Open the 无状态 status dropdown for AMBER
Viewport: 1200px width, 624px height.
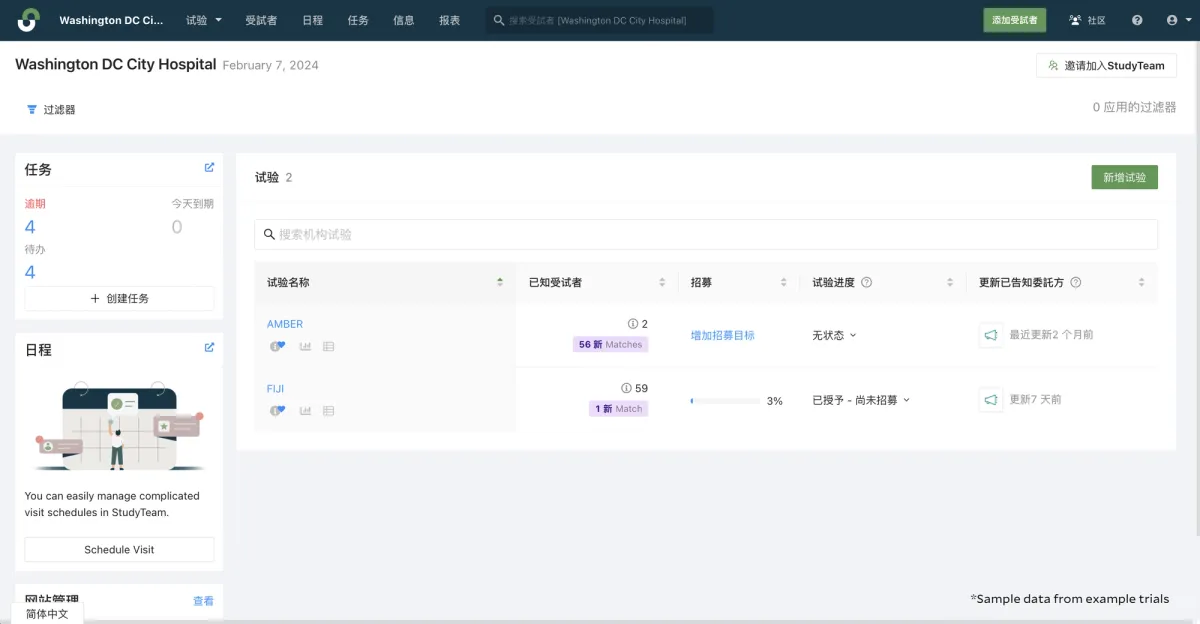pos(834,335)
